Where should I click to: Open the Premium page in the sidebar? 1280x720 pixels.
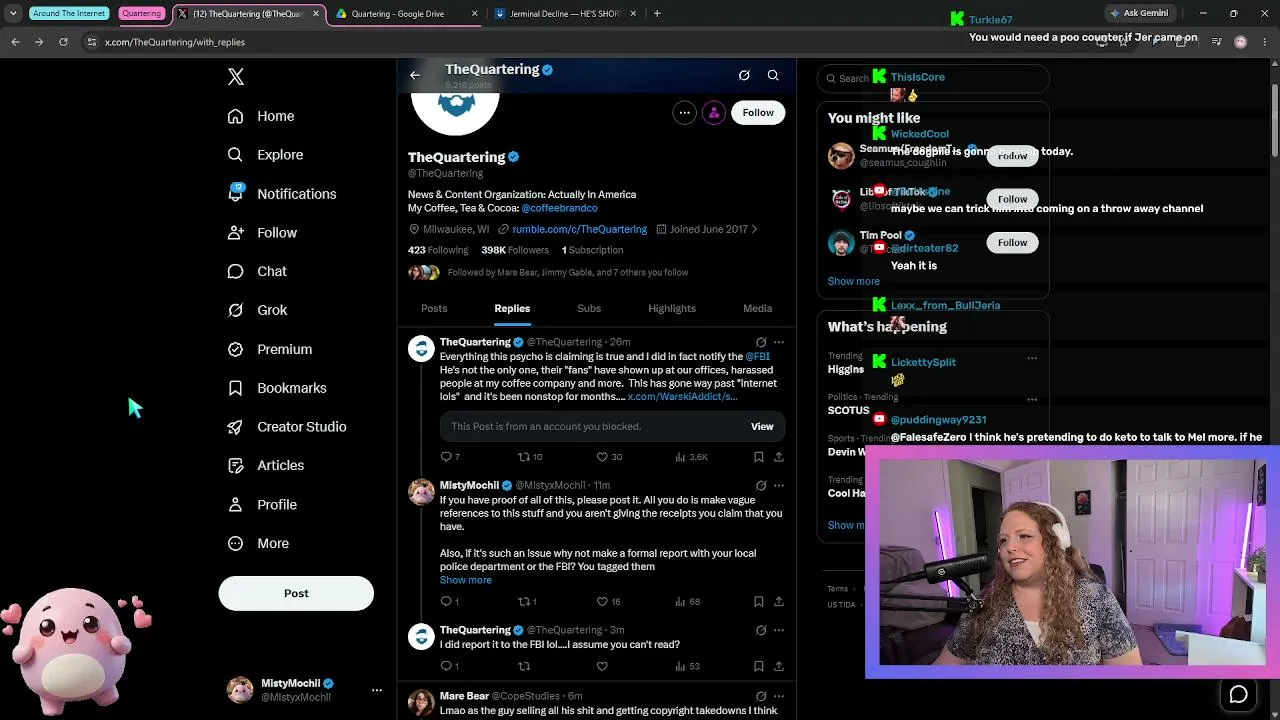coord(270,349)
